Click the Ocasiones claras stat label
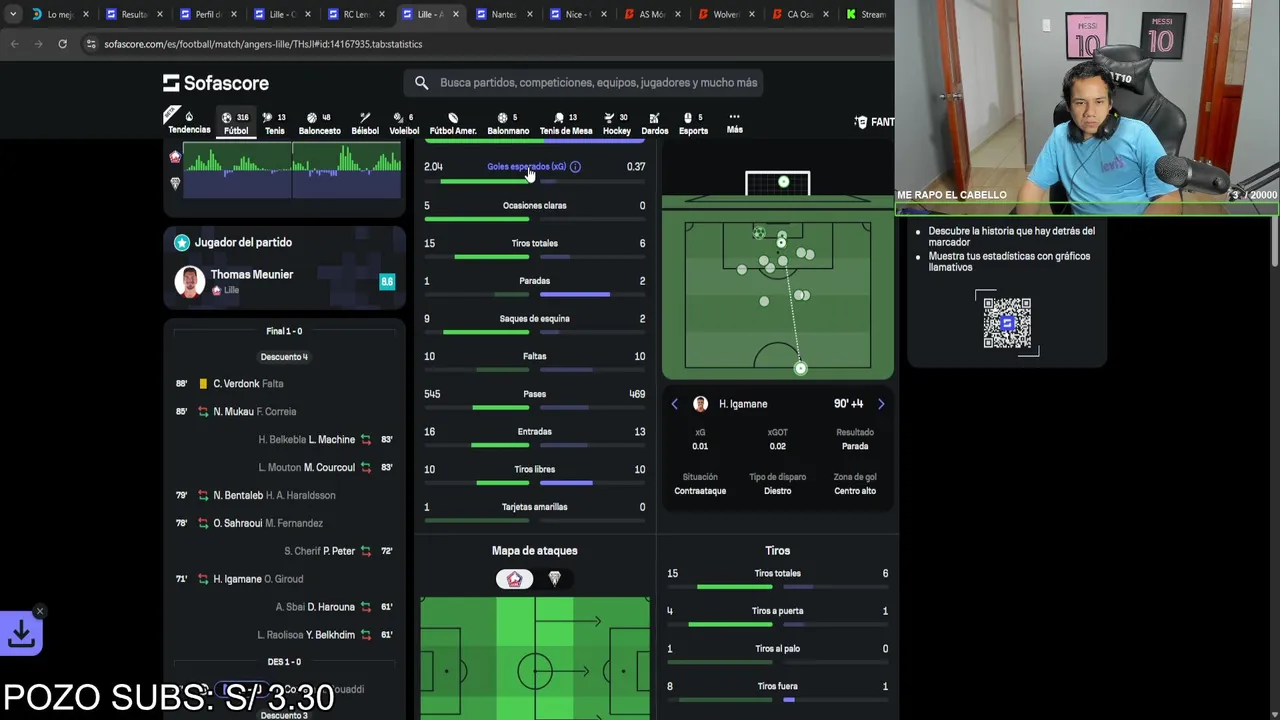Image resolution: width=1280 pixels, height=720 pixels. 535,206
